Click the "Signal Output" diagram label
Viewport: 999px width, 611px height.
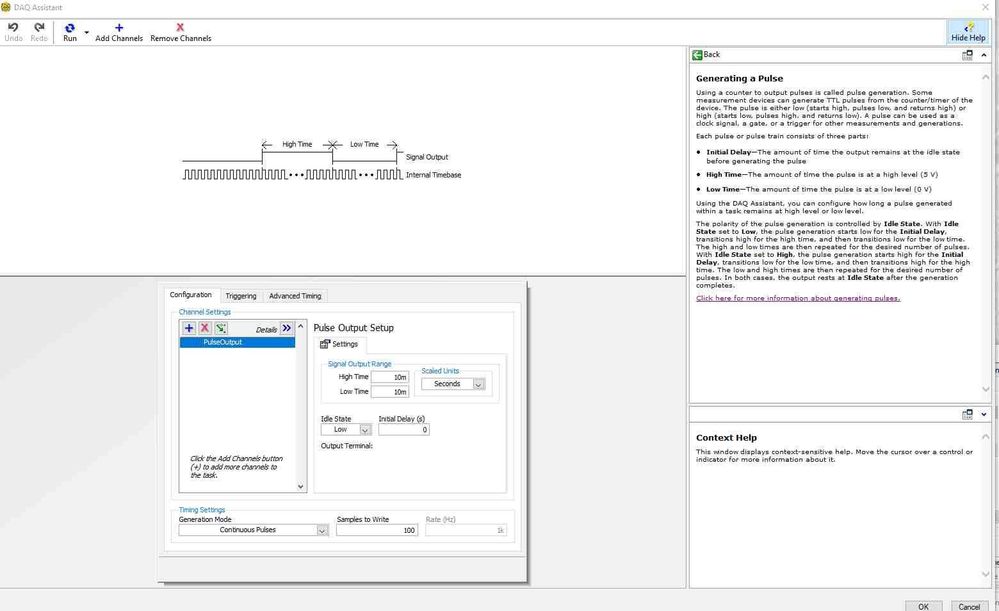tap(427, 157)
